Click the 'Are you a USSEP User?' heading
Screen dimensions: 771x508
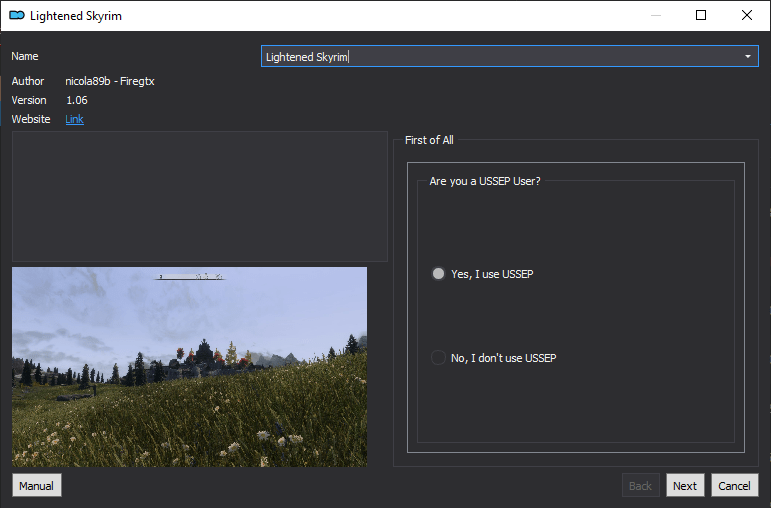tap(485, 181)
